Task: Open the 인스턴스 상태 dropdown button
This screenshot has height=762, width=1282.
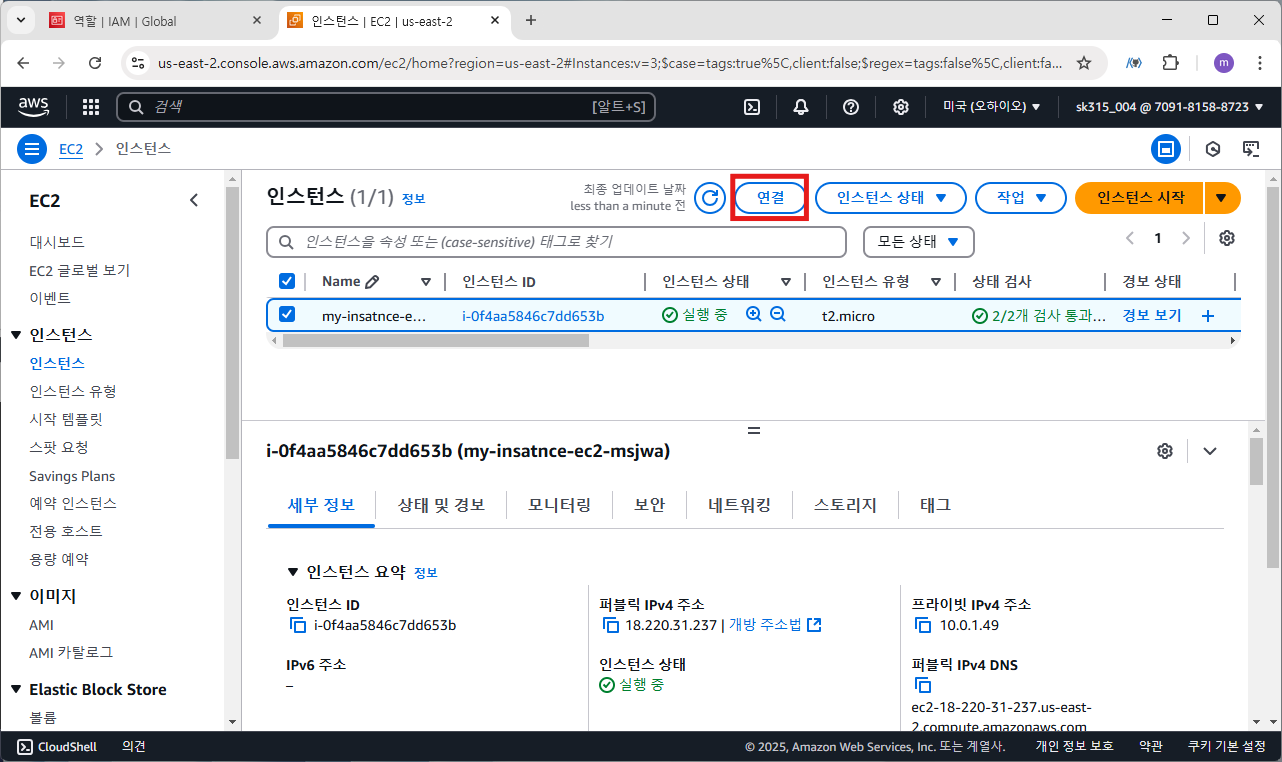Action: click(891, 198)
